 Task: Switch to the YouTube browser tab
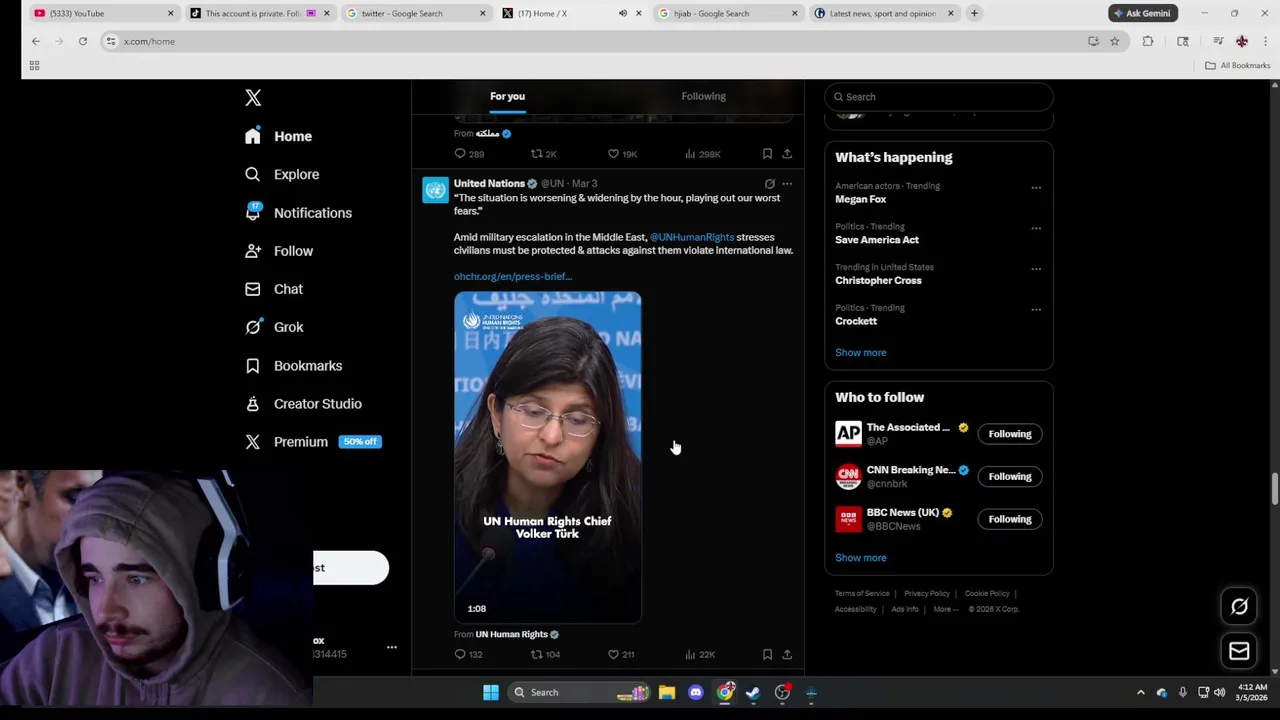coord(104,13)
